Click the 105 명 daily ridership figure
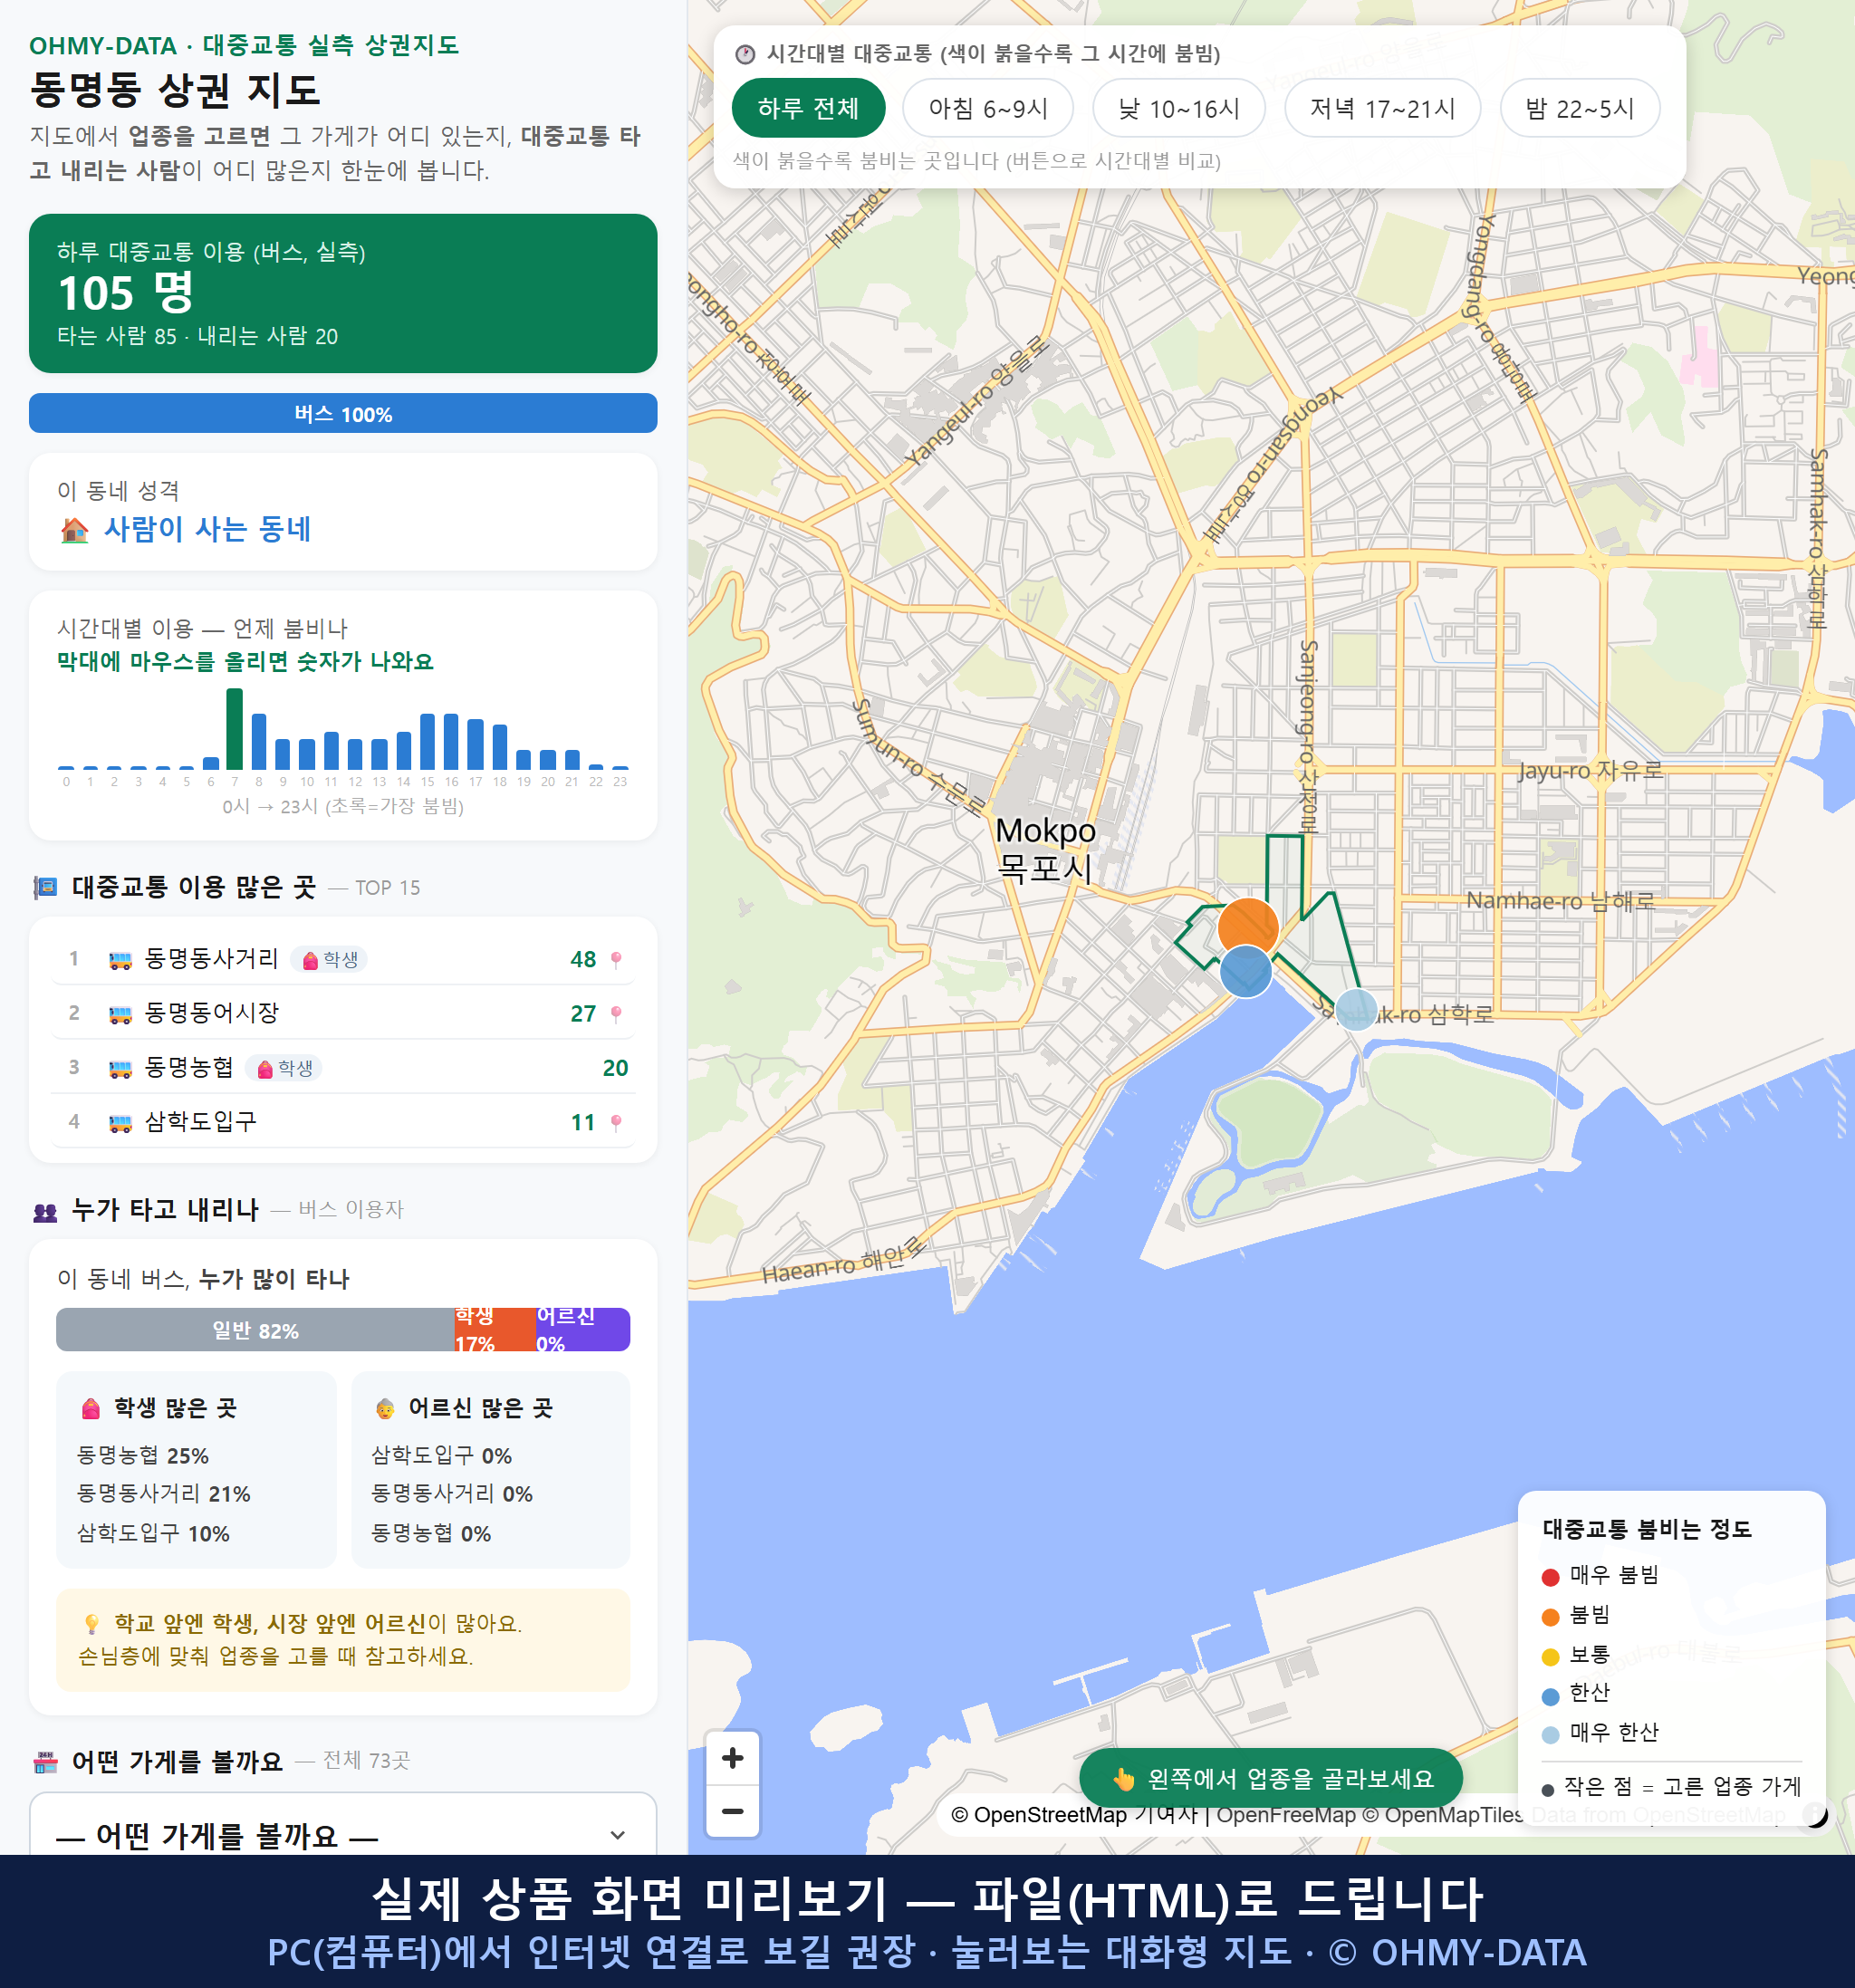Screen dimensions: 1855x1988 126,293
